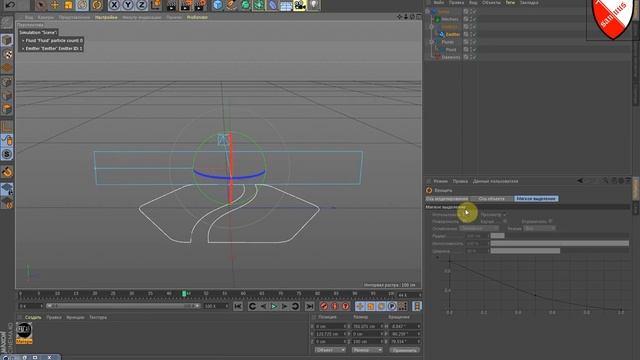Go to end of animation

[x=310, y=306]
